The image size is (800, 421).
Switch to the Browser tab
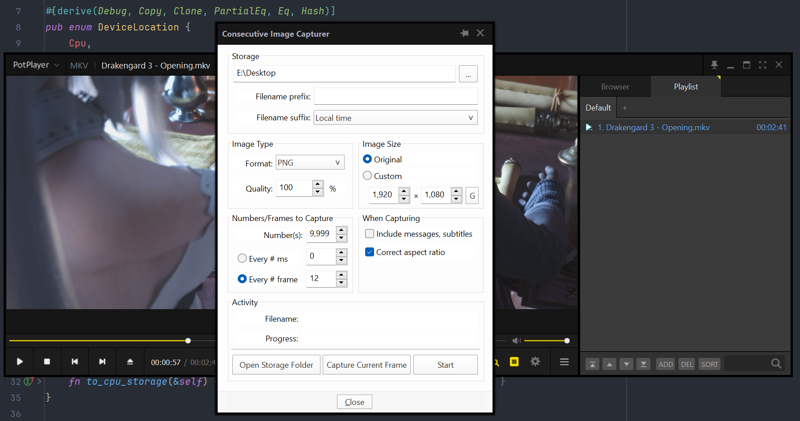(615, 87)
